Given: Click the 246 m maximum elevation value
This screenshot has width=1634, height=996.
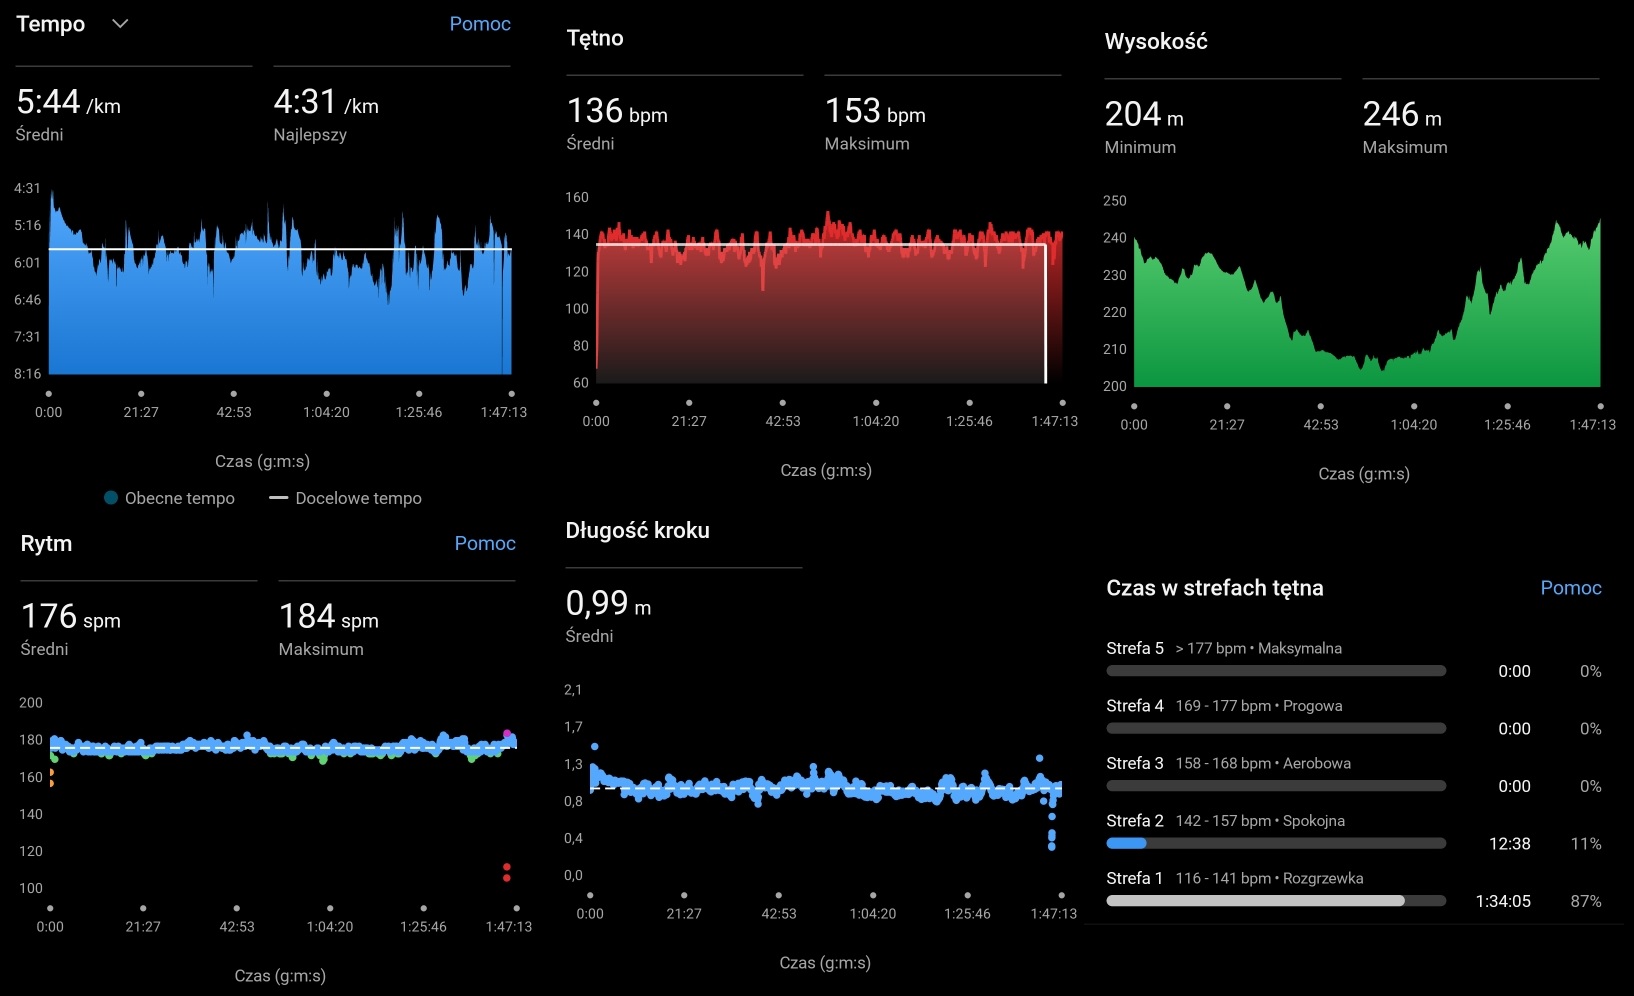Looking at the screenshot, I should (1401, 115).
